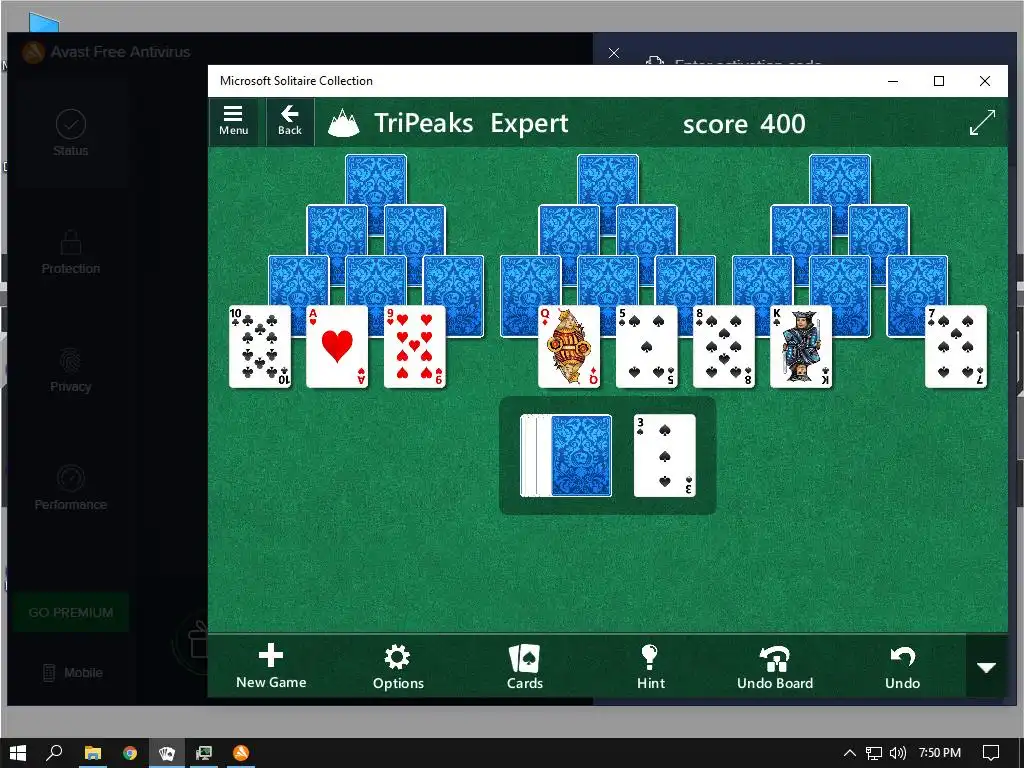
Task: Play the Queen of diamonds card
Action: click(569, 347)
